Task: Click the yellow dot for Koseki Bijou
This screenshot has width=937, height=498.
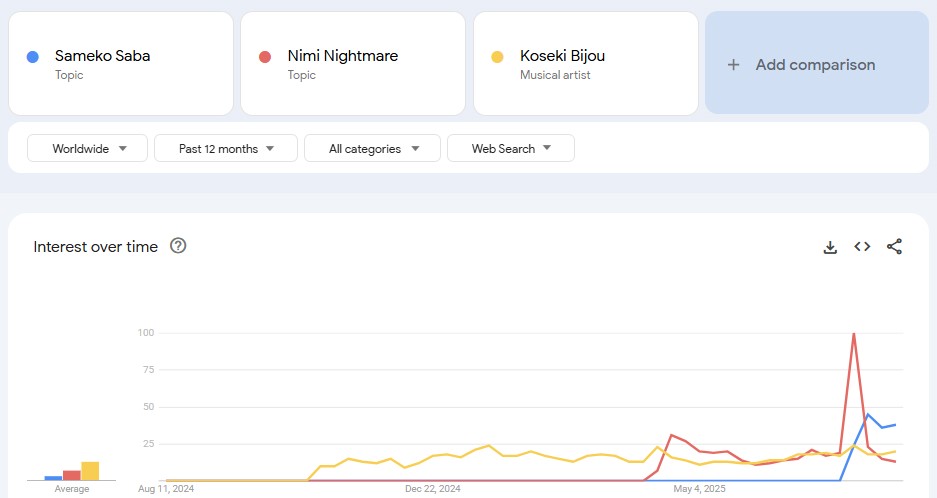Action: (x=497, y=57)
